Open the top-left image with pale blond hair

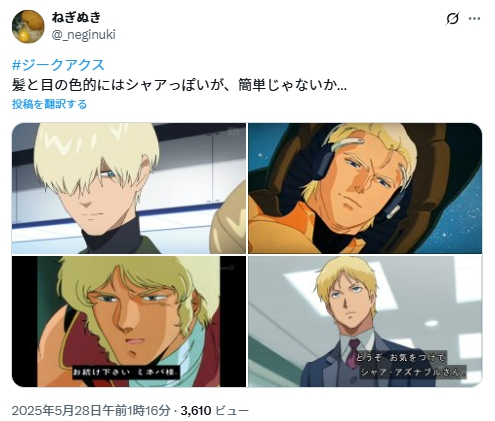click(129, 188)
